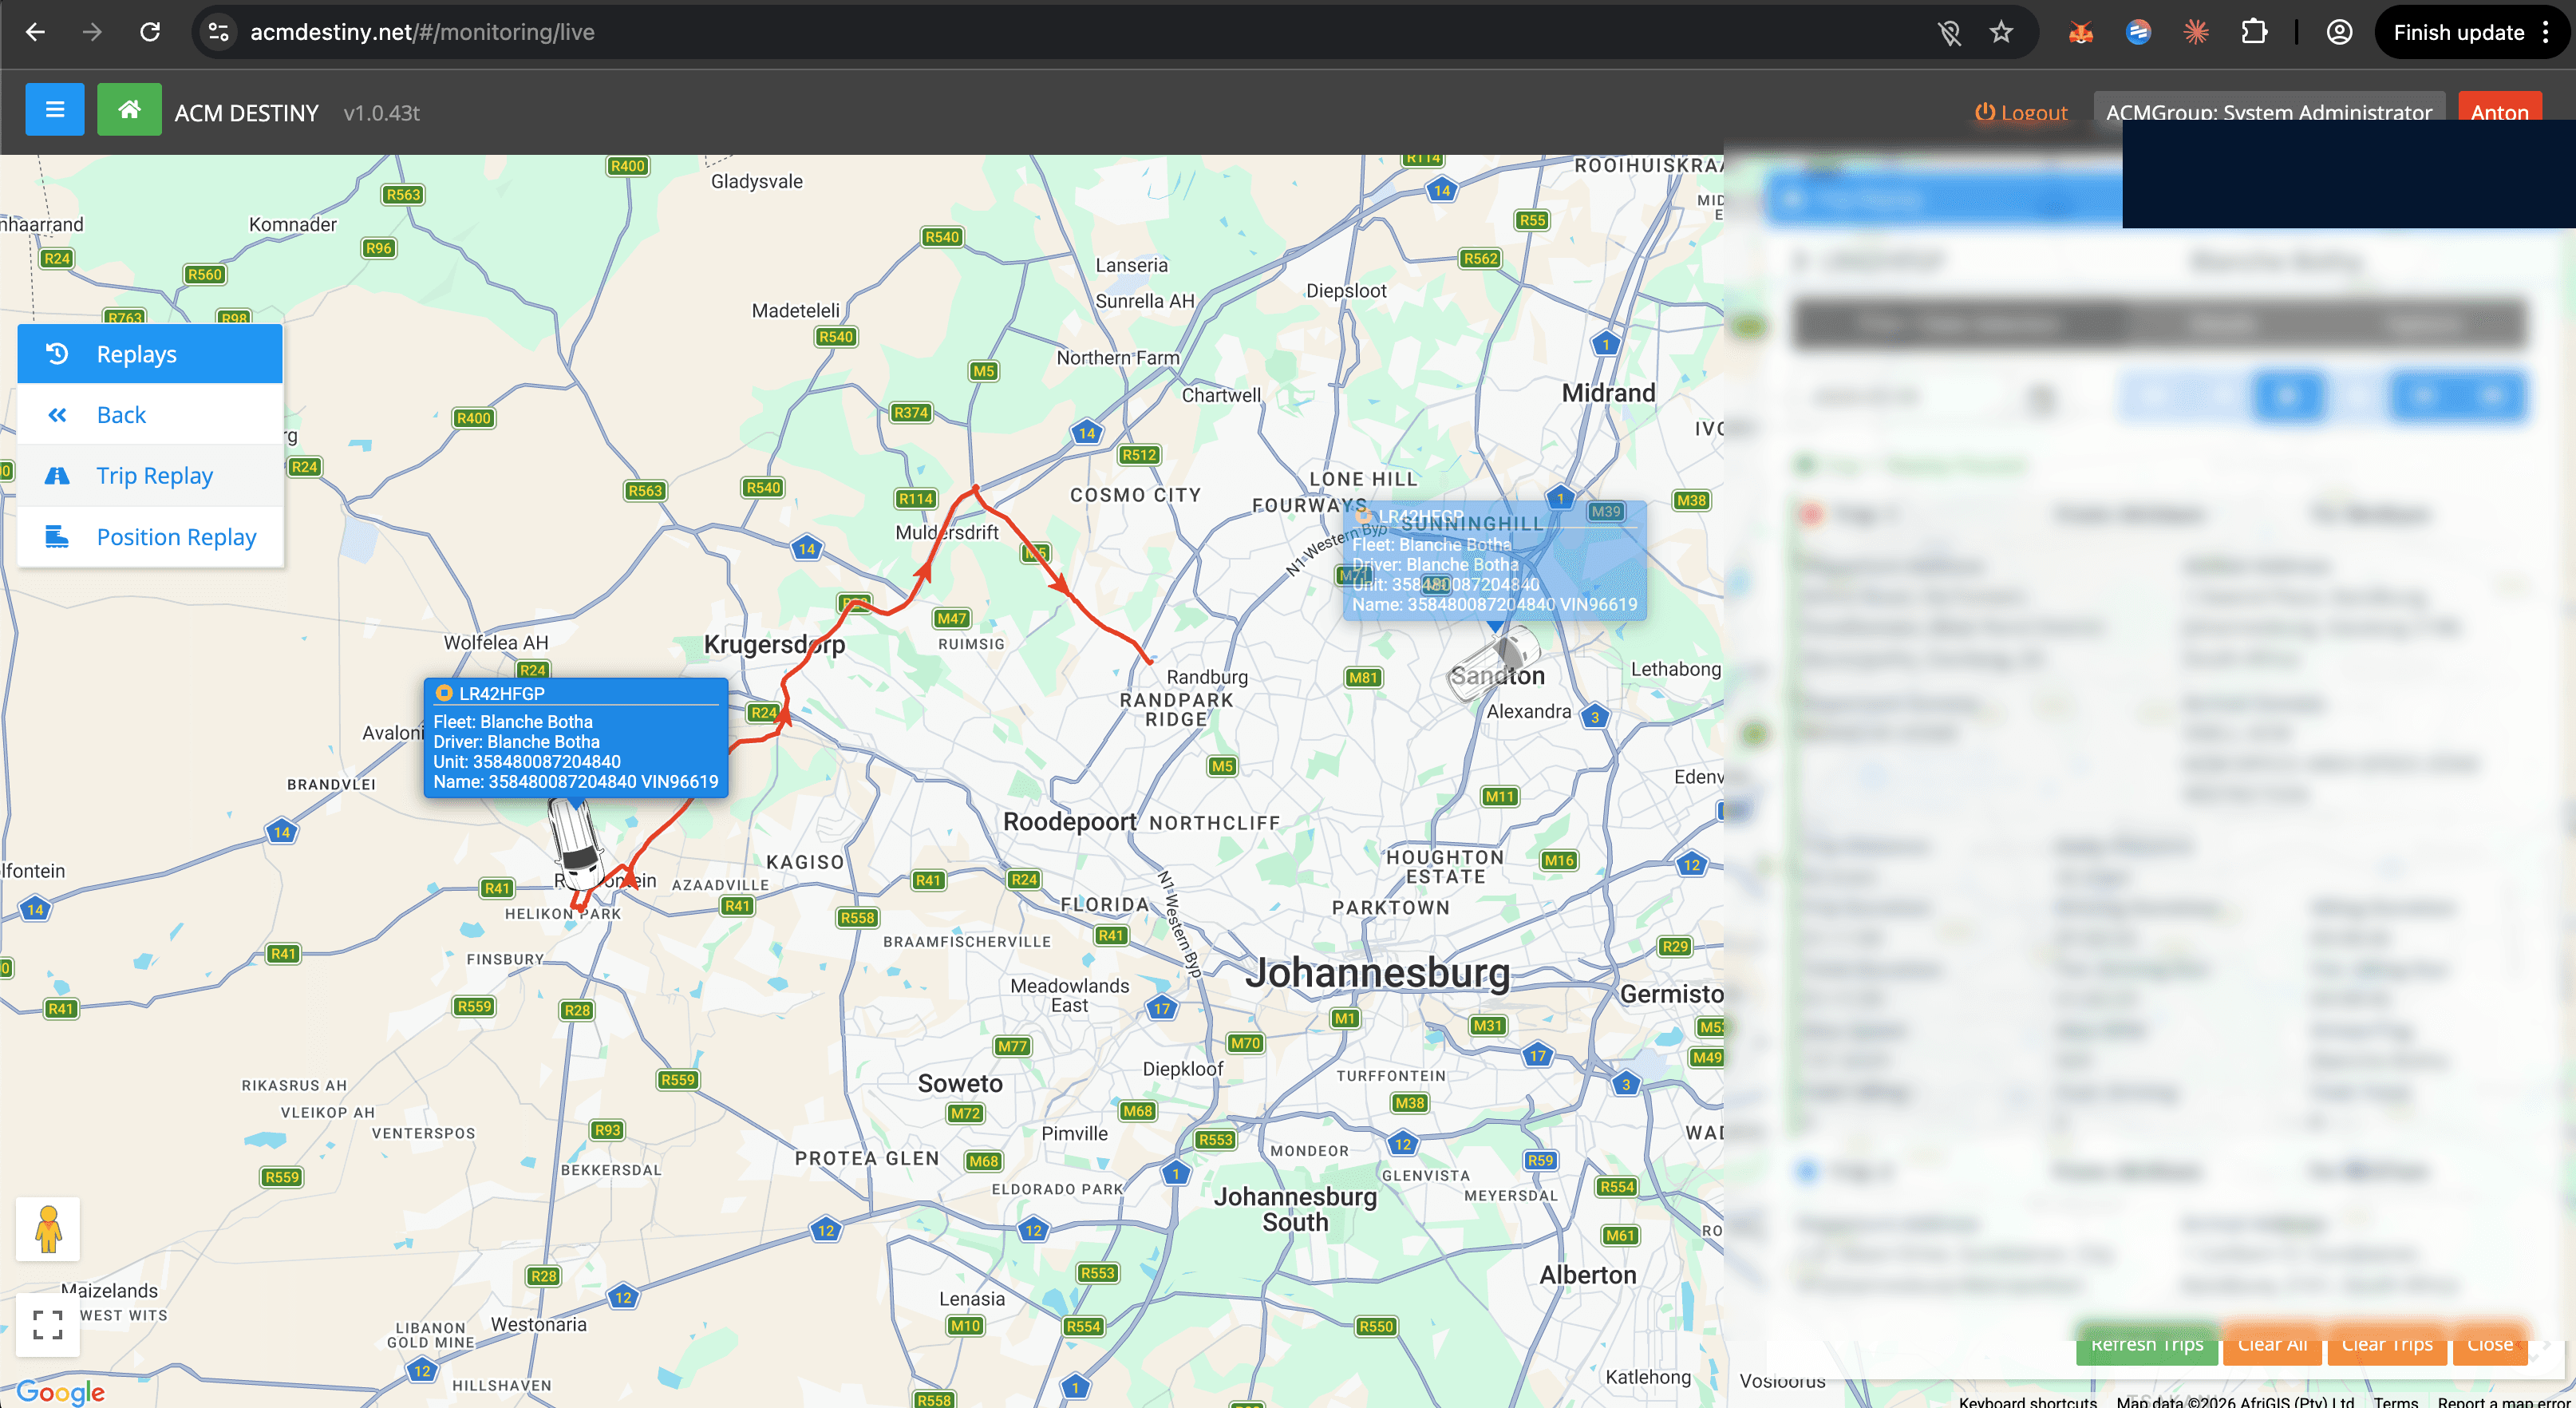The image size is (2576, 1408).
Task: Select the Replays menu header
Action: tap(150, 354)
